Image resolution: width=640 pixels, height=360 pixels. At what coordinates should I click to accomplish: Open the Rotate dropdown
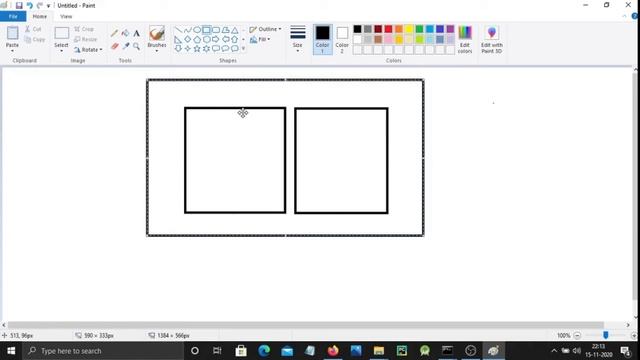click(x=88, y=50)
